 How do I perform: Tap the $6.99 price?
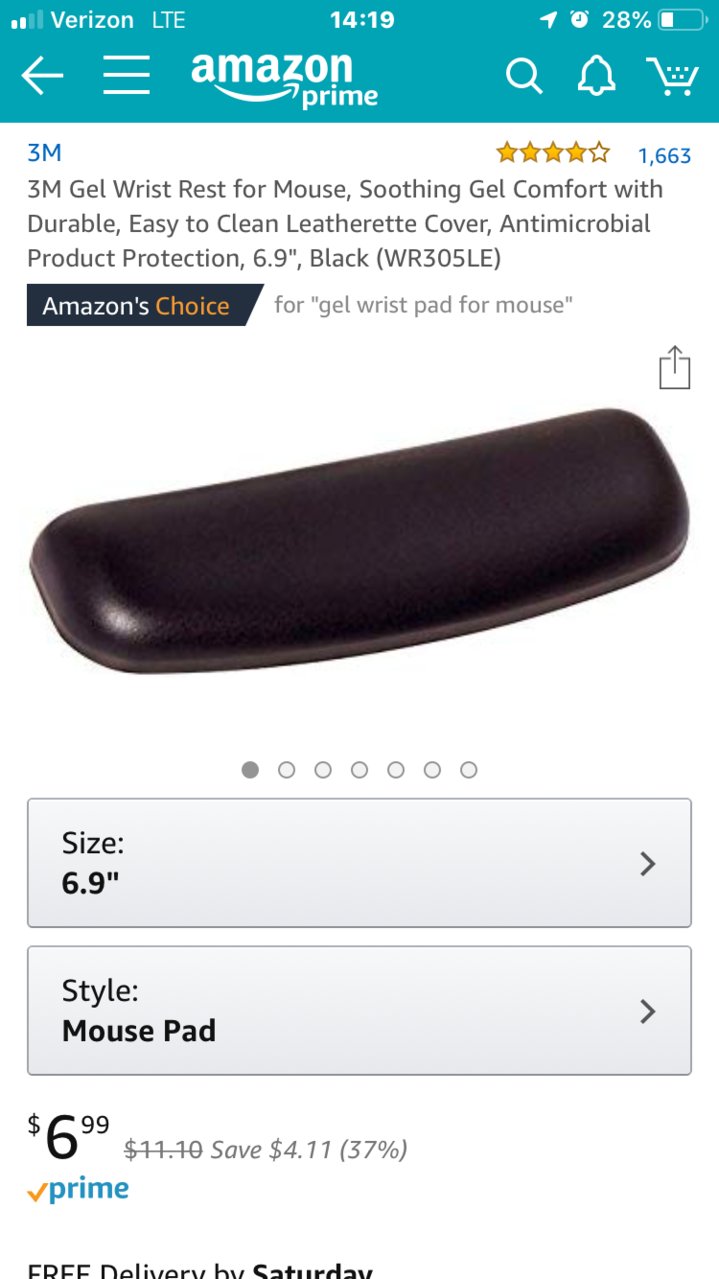(68, 1137)
